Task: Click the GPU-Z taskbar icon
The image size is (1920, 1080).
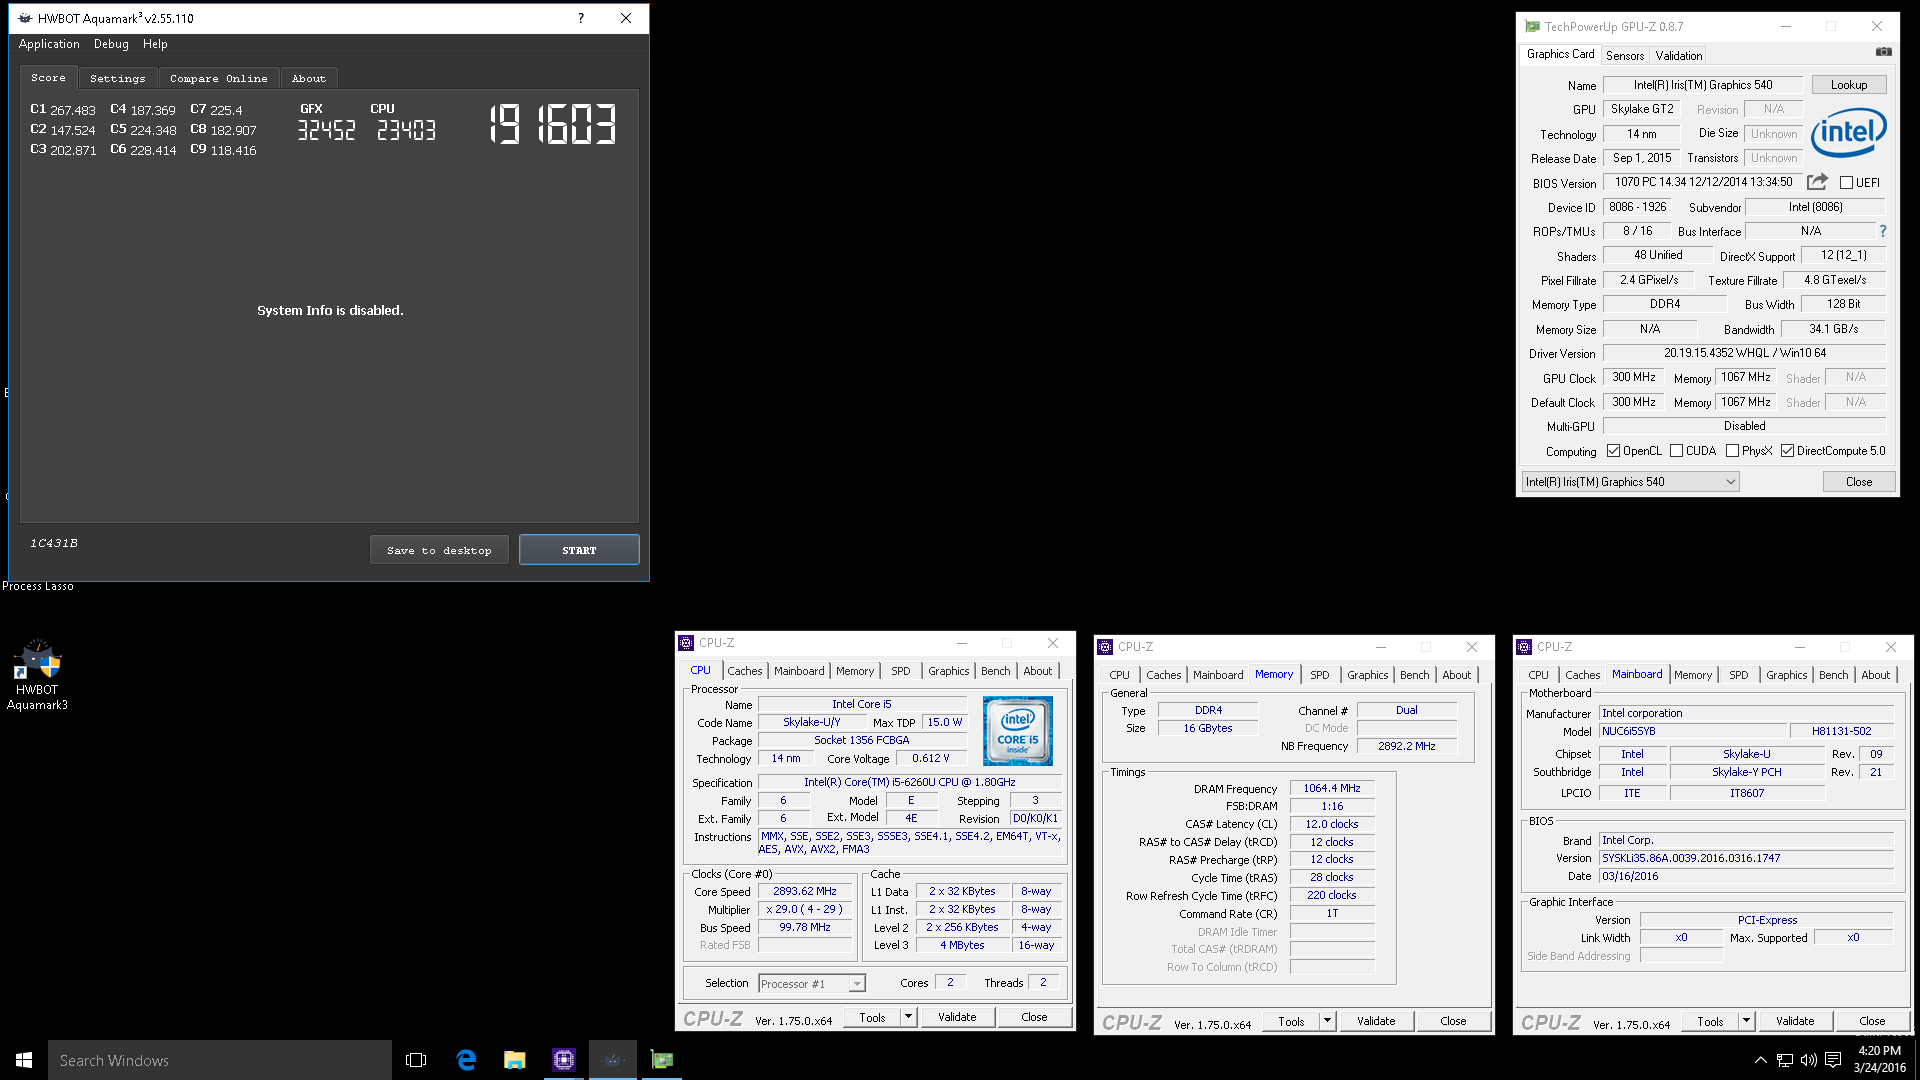Action: 662,1060
